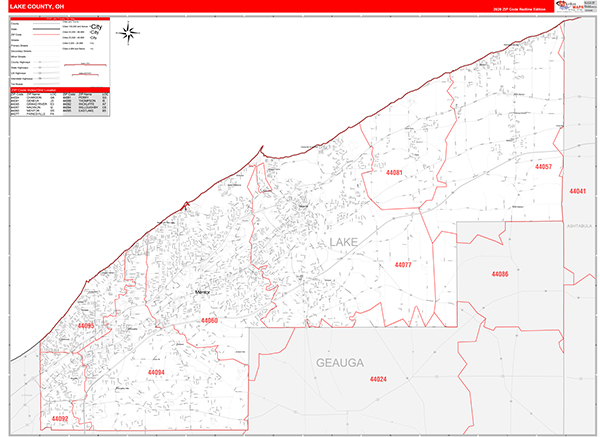Click the LAKE COUNTY, OH title
The height and width of the screenshot is (437, 600).
(37, 7)
